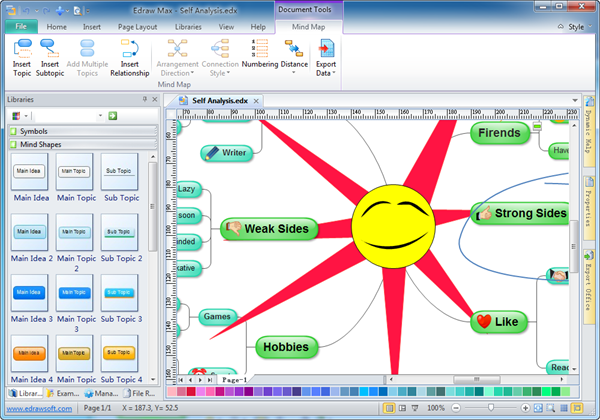Collapse the Symbols library section
The height and width of the screenshot is (420, 600).
[x=12, y=131]
